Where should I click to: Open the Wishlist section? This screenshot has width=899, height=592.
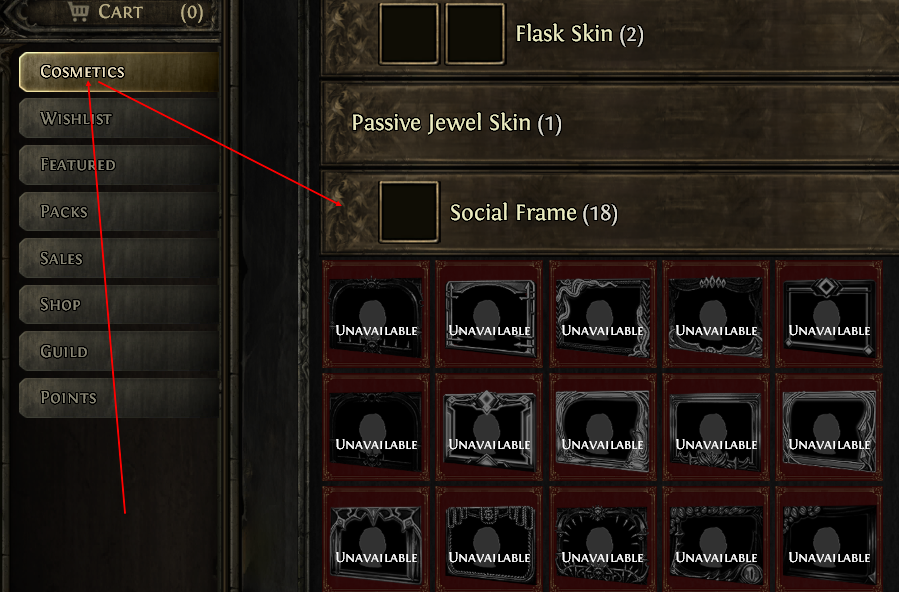(x=119, y=119)
